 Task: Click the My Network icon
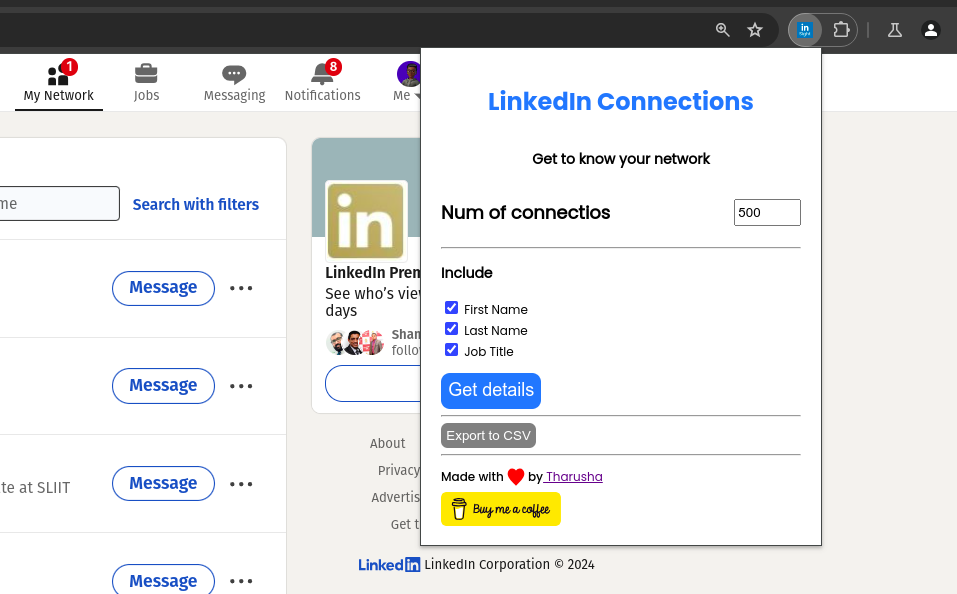coord(58,75)
